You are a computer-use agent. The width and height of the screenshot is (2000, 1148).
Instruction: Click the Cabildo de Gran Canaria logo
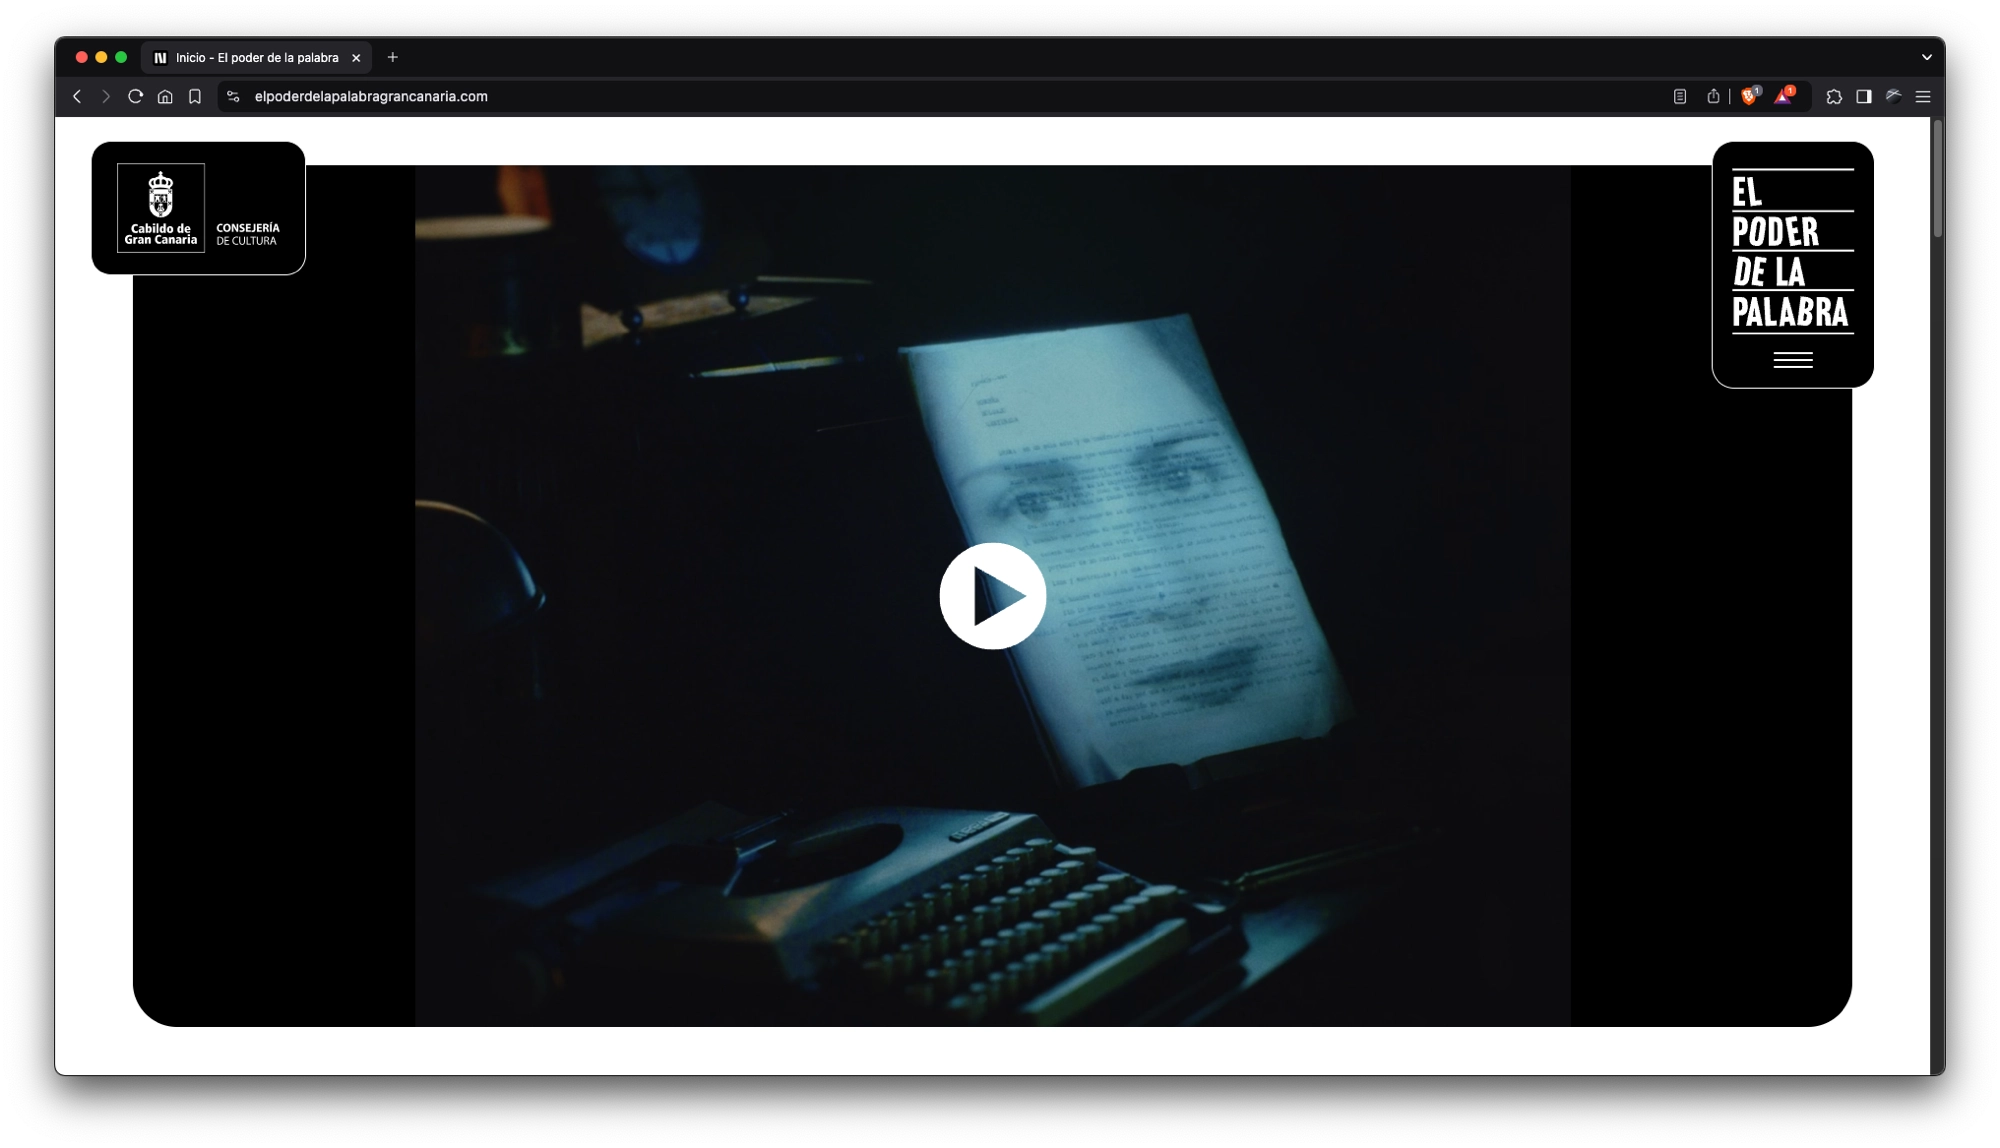[x=161, y=208]
